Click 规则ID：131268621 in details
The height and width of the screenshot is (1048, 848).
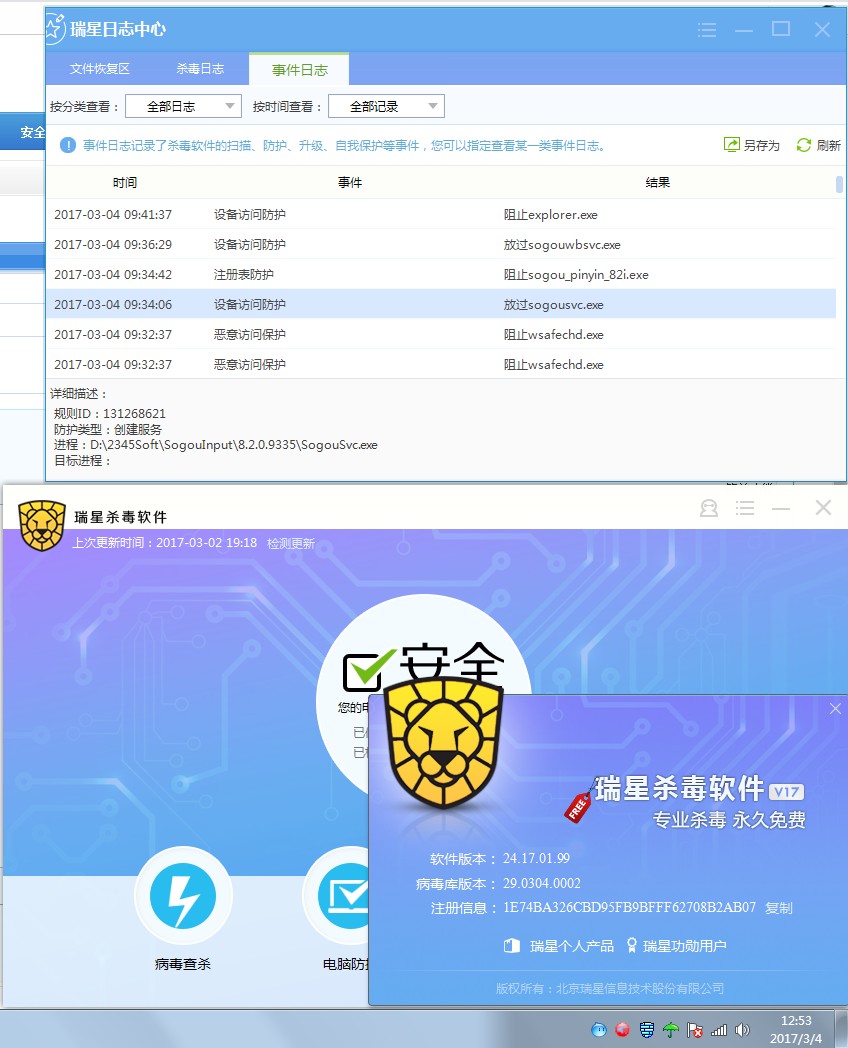pos(110,414)
